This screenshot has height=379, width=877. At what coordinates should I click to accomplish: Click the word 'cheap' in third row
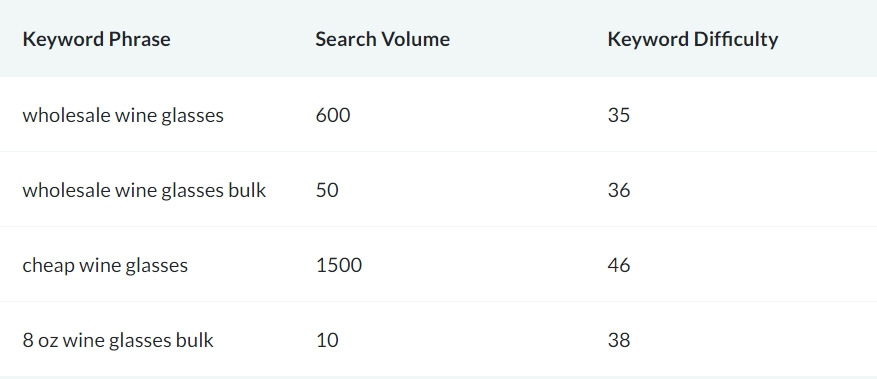click(x=48, y=266)
